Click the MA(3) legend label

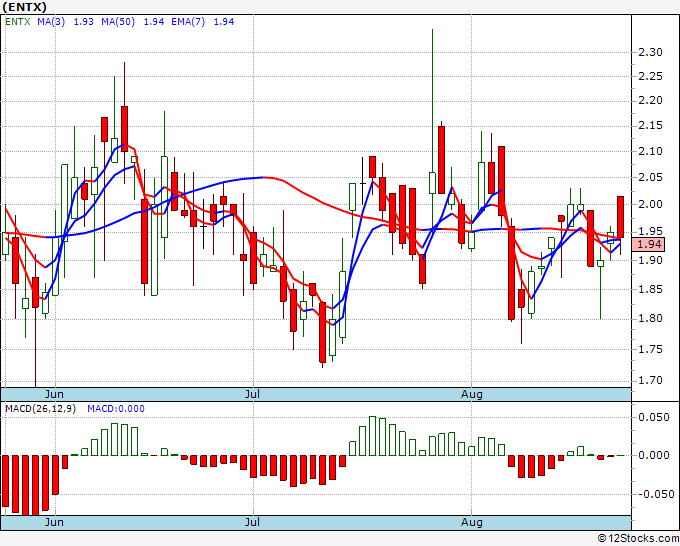tap(51, 22)
